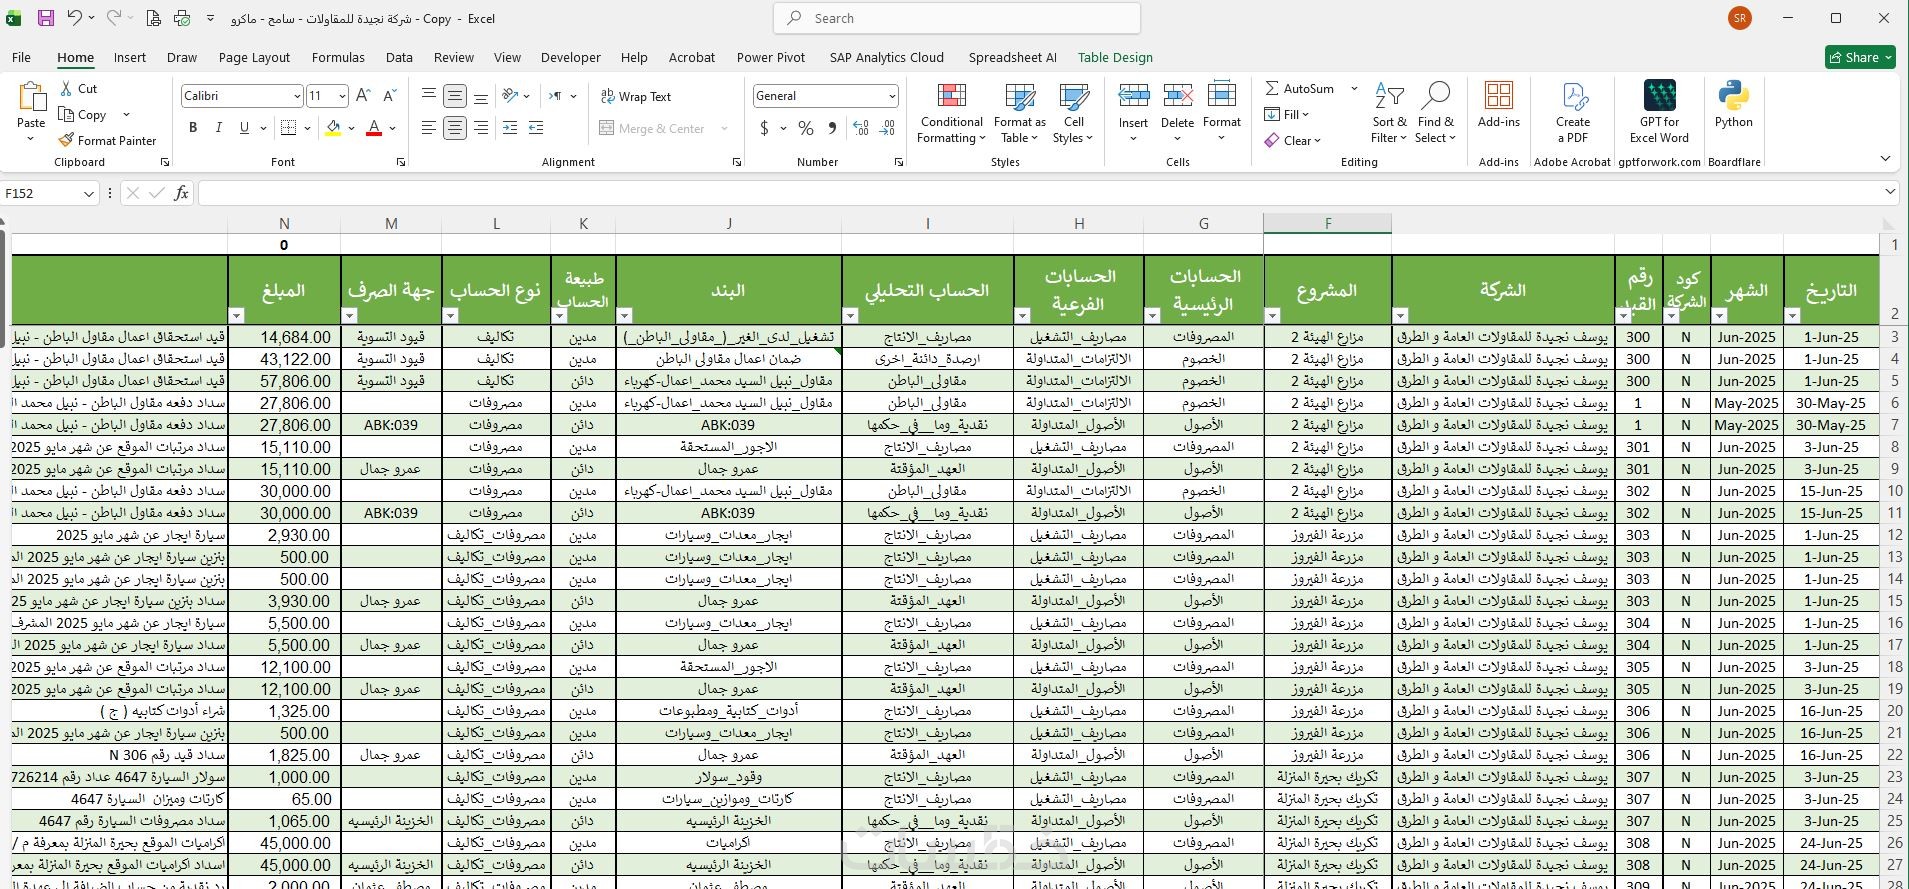Select column N header
1909x889 pixels.
pos(284,224)
